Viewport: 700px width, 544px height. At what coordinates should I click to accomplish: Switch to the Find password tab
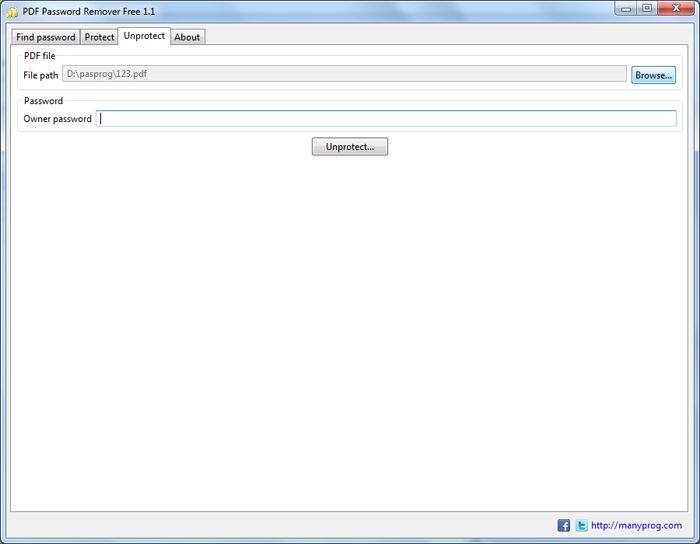point(46,37)
